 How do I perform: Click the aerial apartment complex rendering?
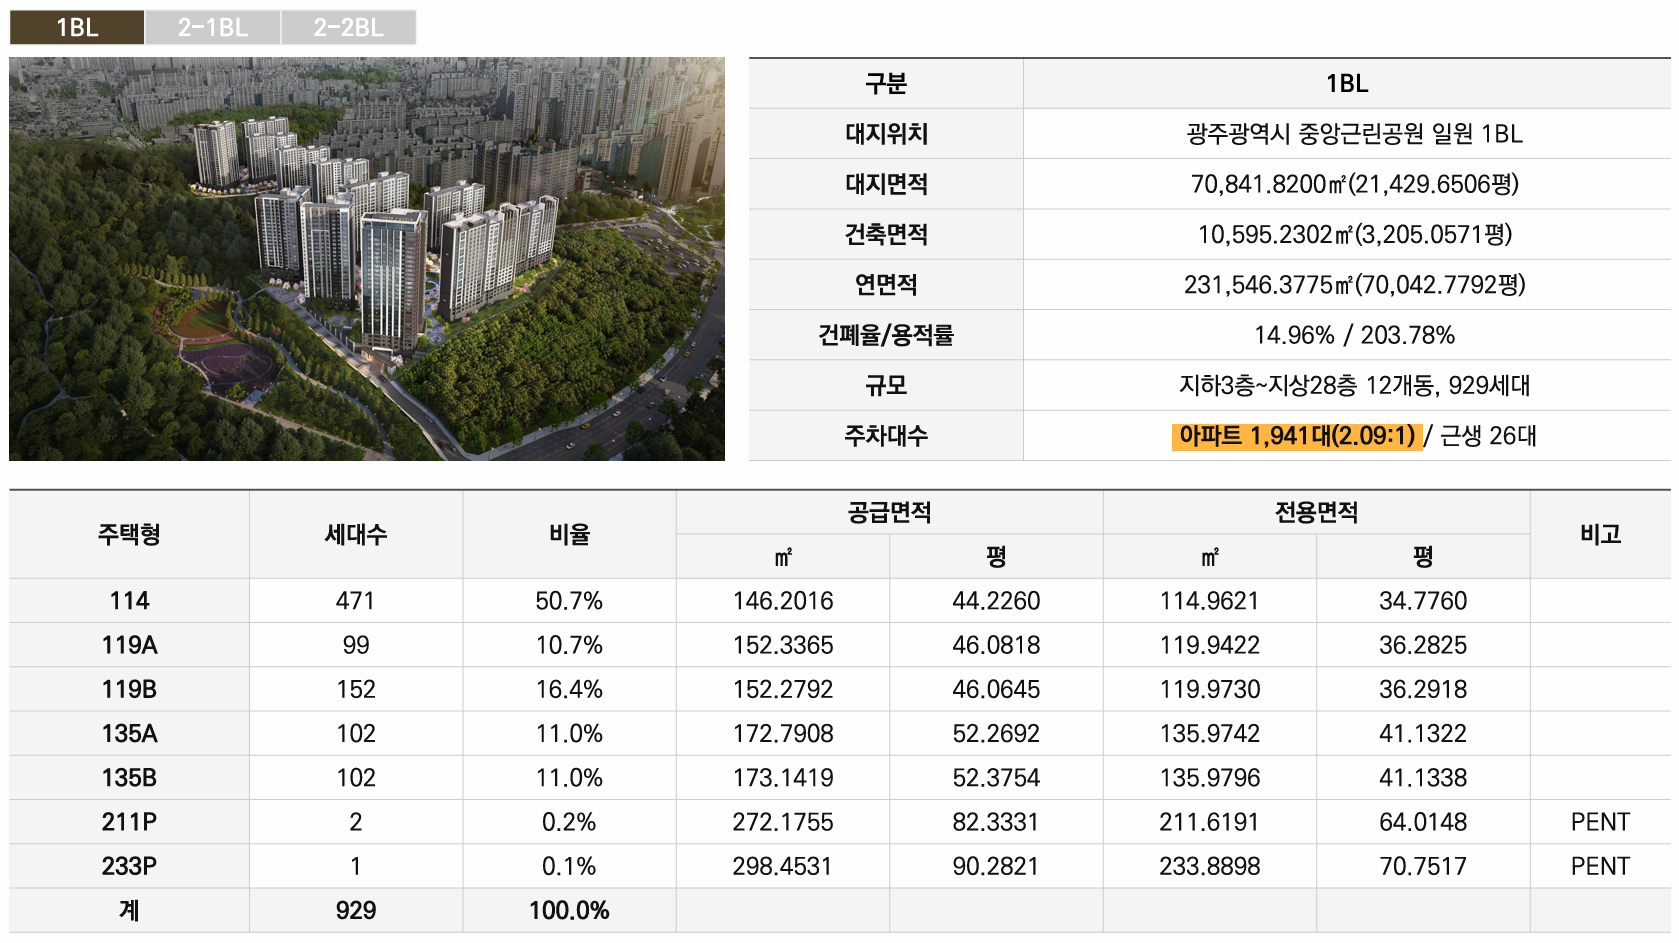pyautogui.click(x=367, y=259)
